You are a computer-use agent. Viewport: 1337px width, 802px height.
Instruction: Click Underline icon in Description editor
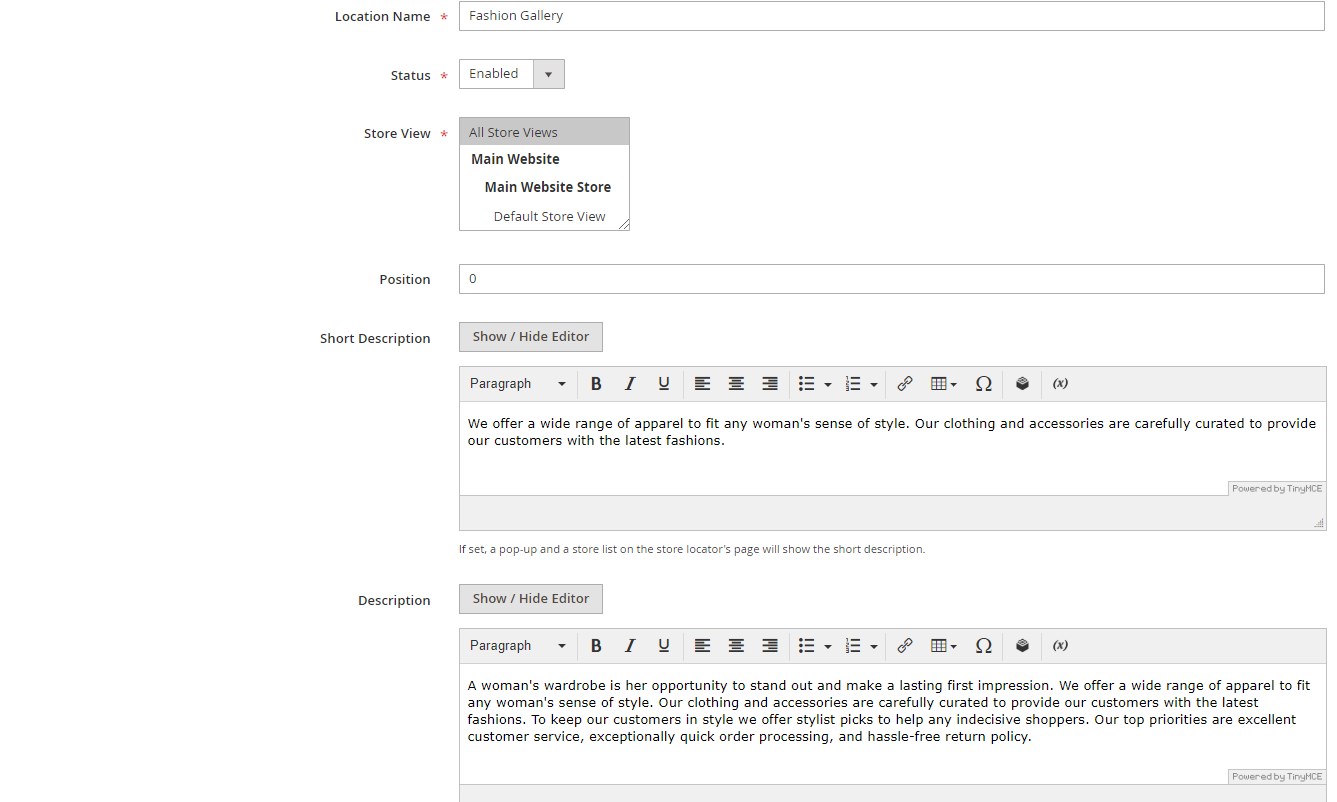663,646
